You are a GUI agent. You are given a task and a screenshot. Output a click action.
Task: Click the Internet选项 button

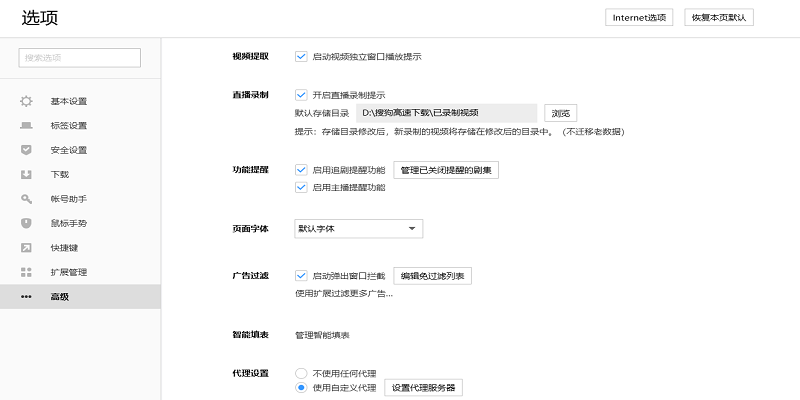pyautogui.click(x=640, y=17)
